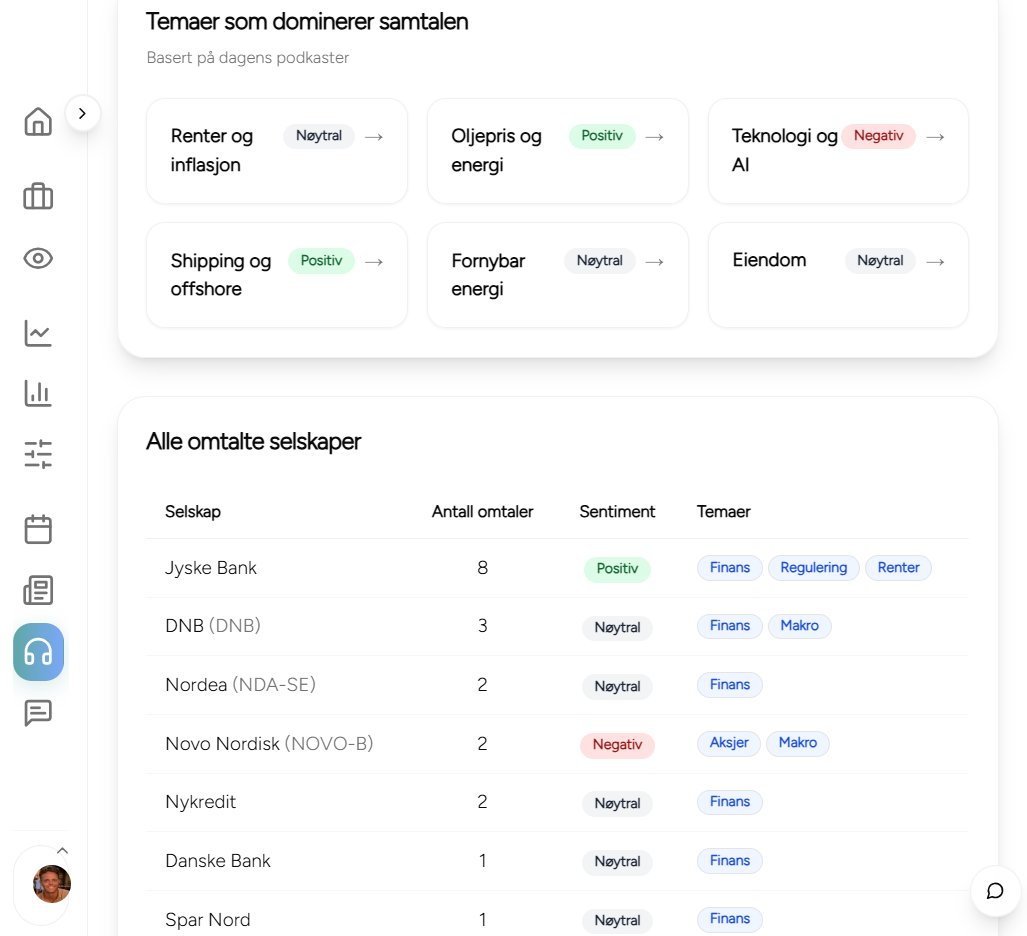This screenshot has width=1027, height=936.
Task: Open the Home icon in sidebar
Action: [x=38, y=122]
